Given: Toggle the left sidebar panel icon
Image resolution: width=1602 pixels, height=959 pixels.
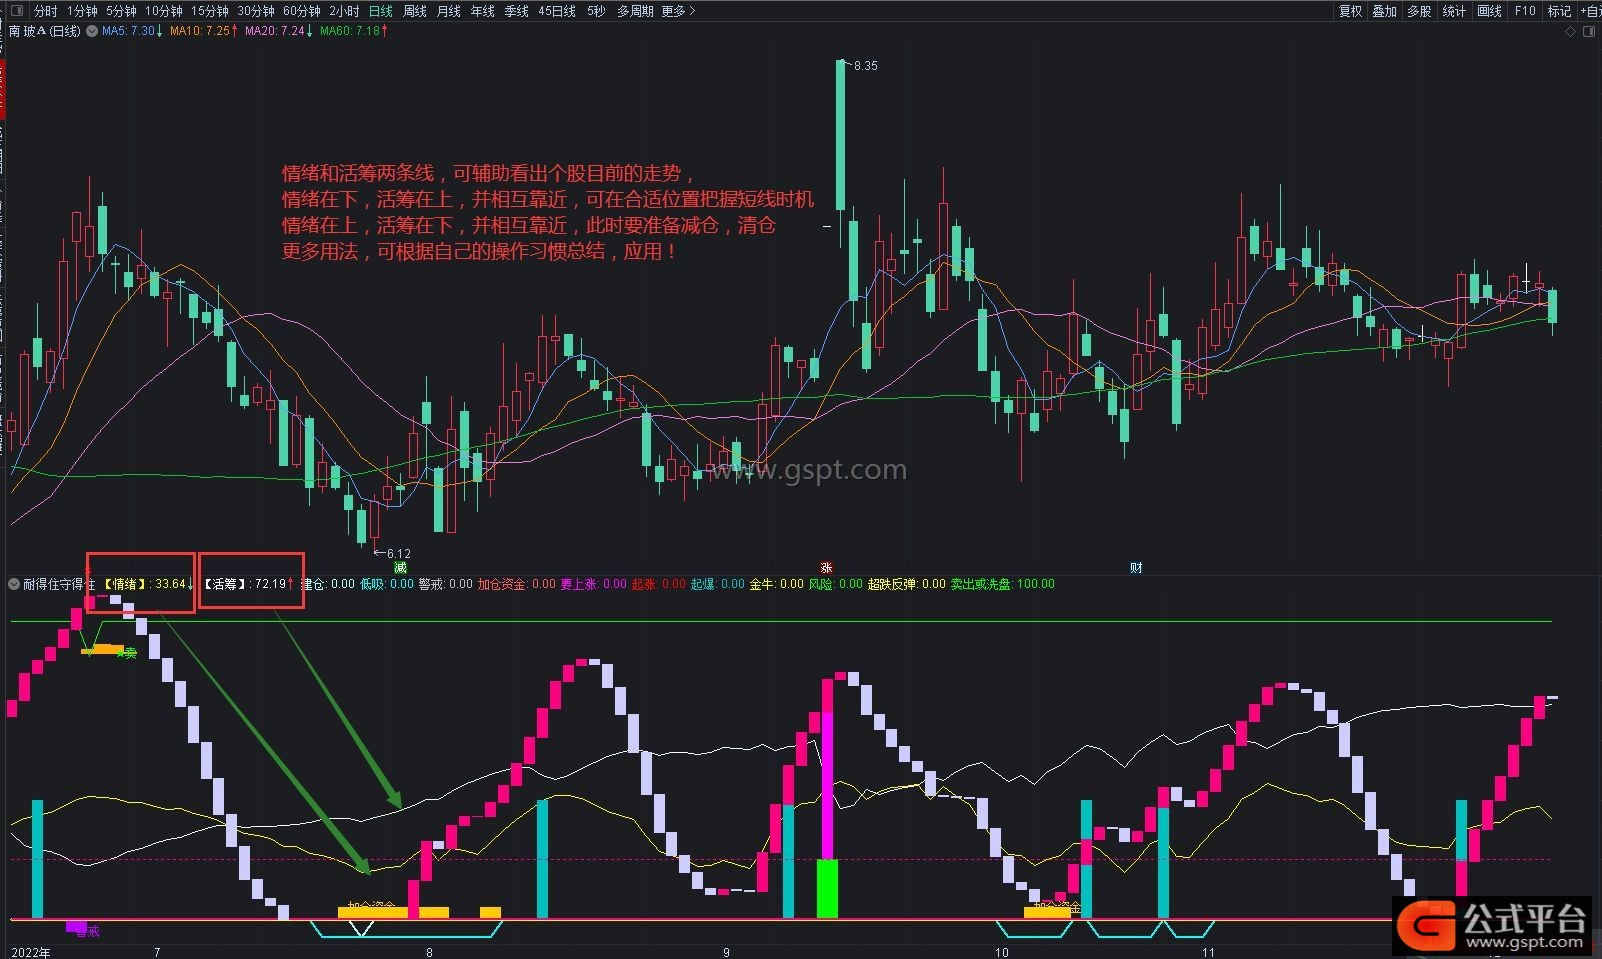Looking at the screenshot, I should [x=15, y=11].
